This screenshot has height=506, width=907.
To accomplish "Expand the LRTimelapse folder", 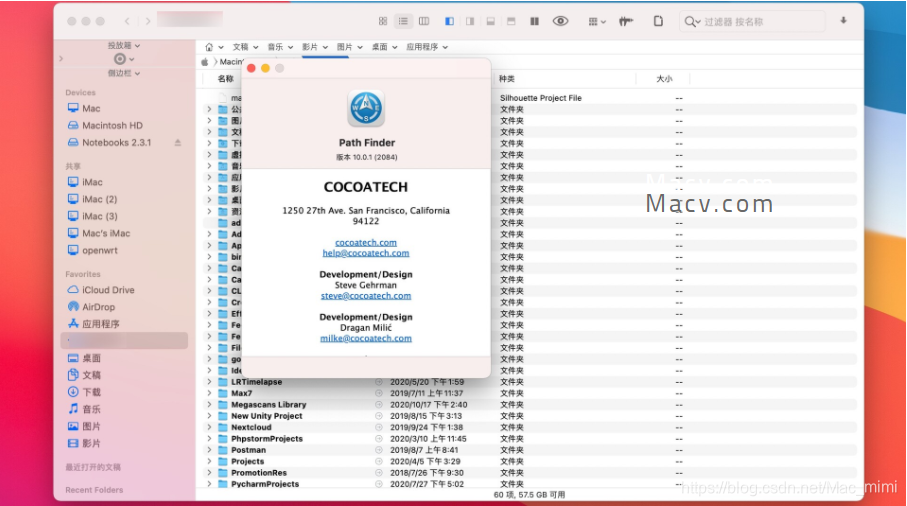I will [x=209, y=382].
